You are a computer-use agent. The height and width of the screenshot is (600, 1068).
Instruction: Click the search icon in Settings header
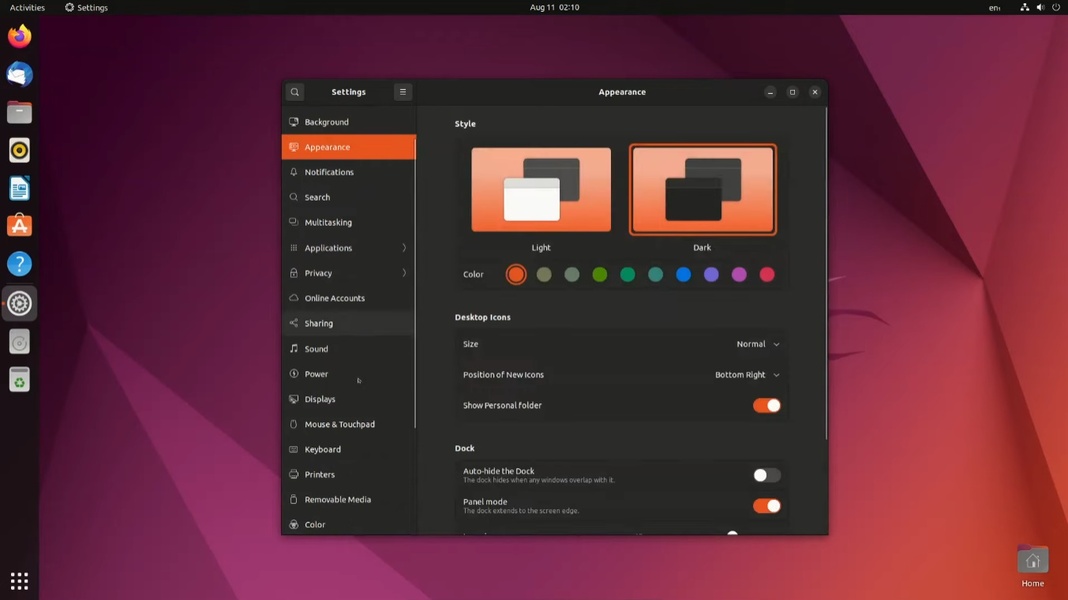click(x=295, y=92)
